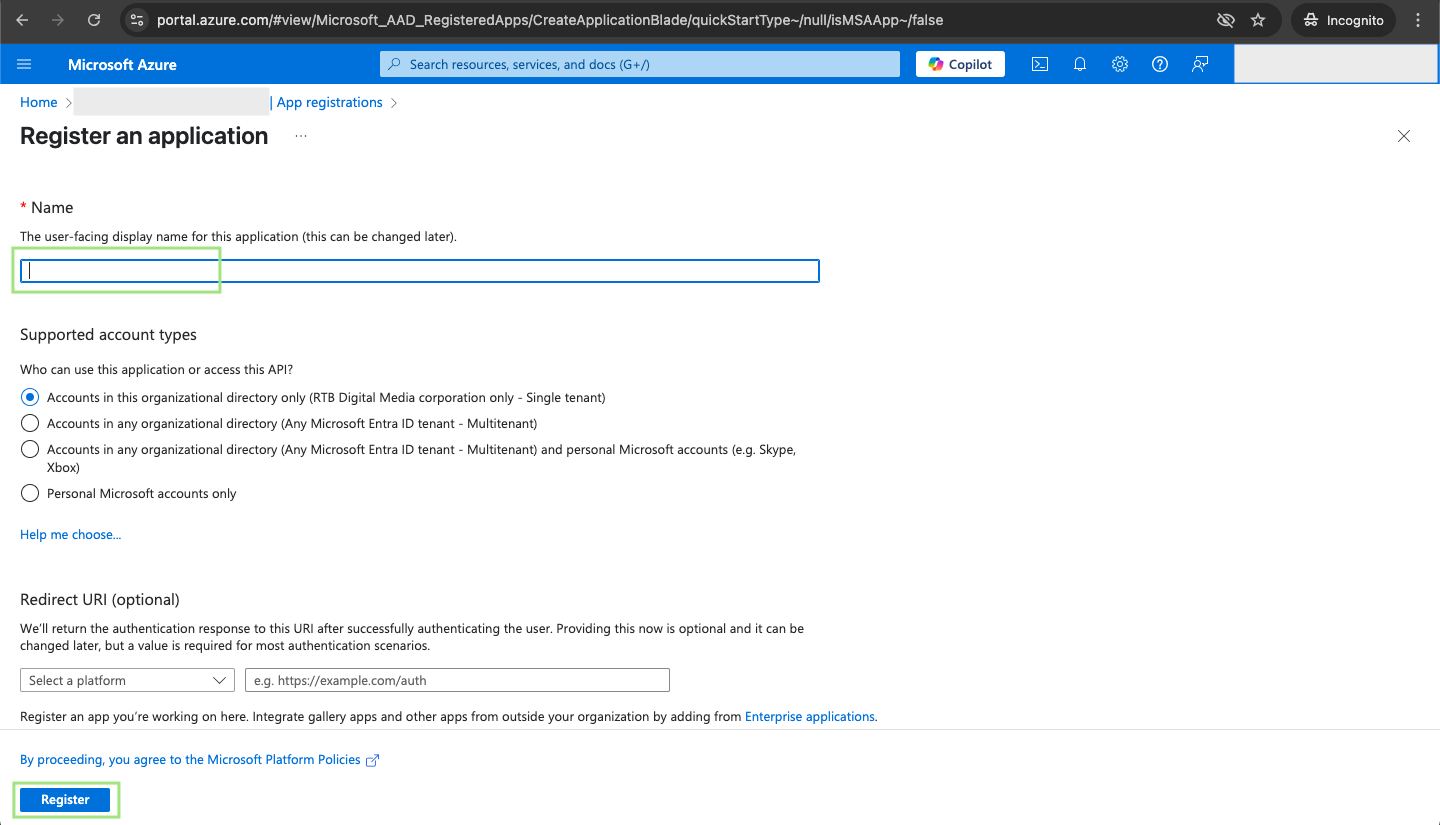Screen dimensions: 1440x825
Task: Open the Azure portal hamburger menu
Action: pos(25,64)
